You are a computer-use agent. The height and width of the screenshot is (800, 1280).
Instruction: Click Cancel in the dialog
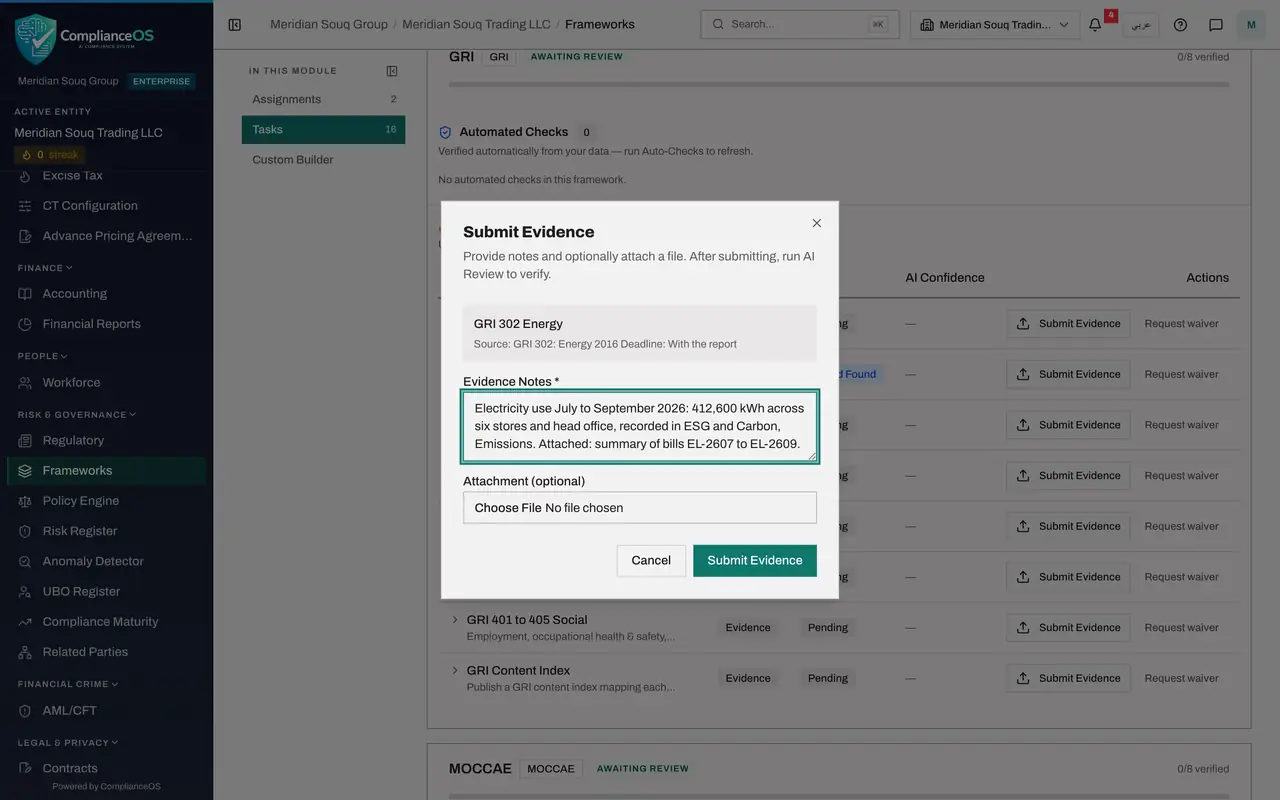651,560
